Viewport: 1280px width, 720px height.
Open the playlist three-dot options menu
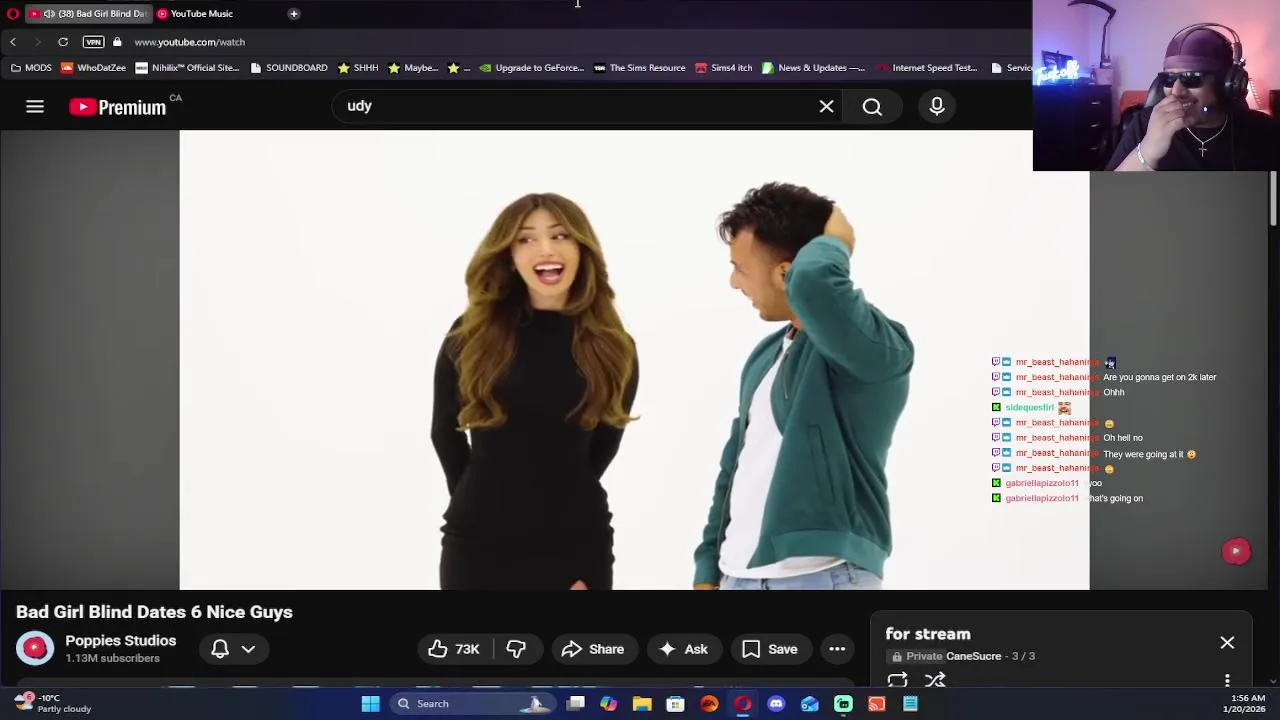tap(1227, 681)
